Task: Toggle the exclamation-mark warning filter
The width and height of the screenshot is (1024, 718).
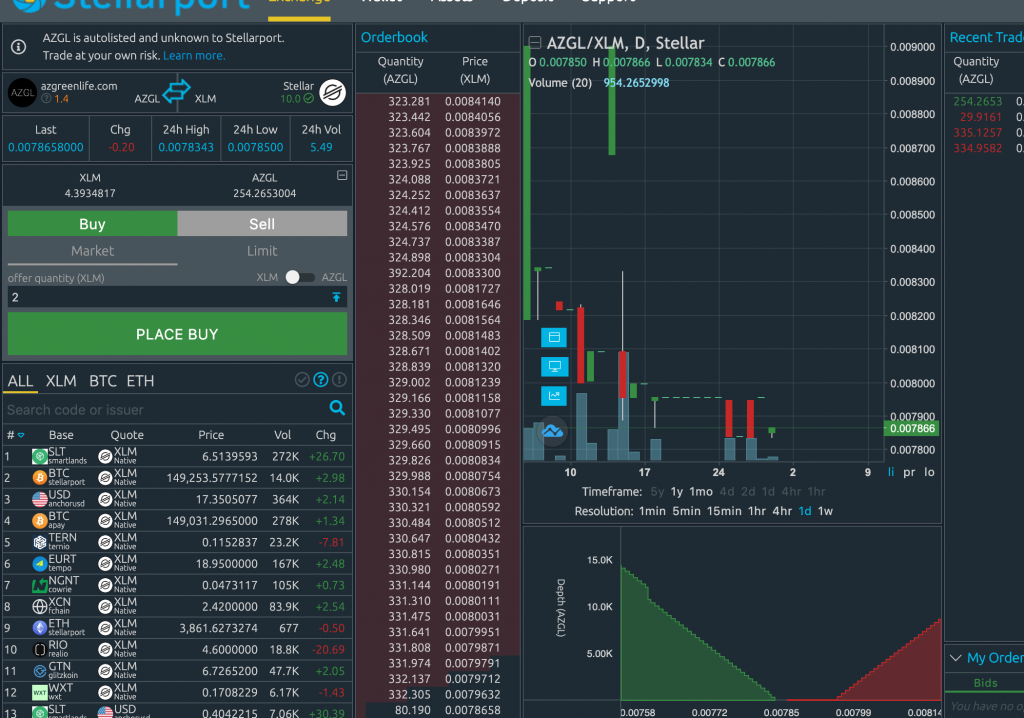Action: [x=340, y=380]
